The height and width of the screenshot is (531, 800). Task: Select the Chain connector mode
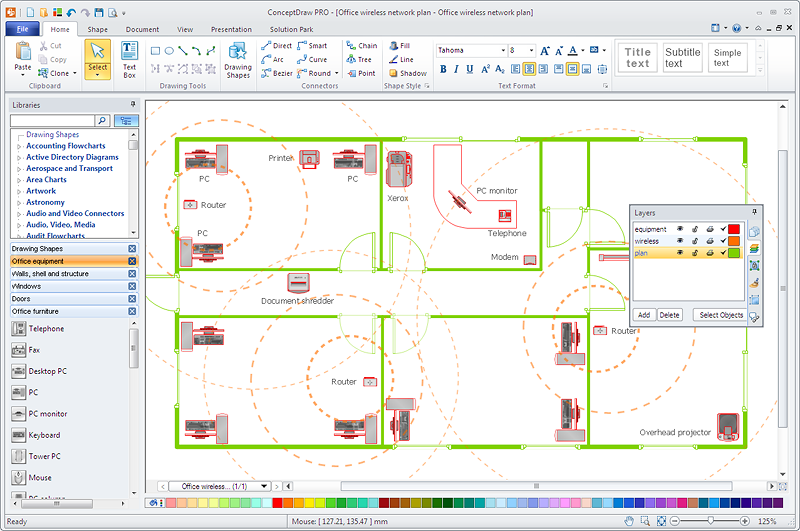pyautogui.click(x=361, y=45)
